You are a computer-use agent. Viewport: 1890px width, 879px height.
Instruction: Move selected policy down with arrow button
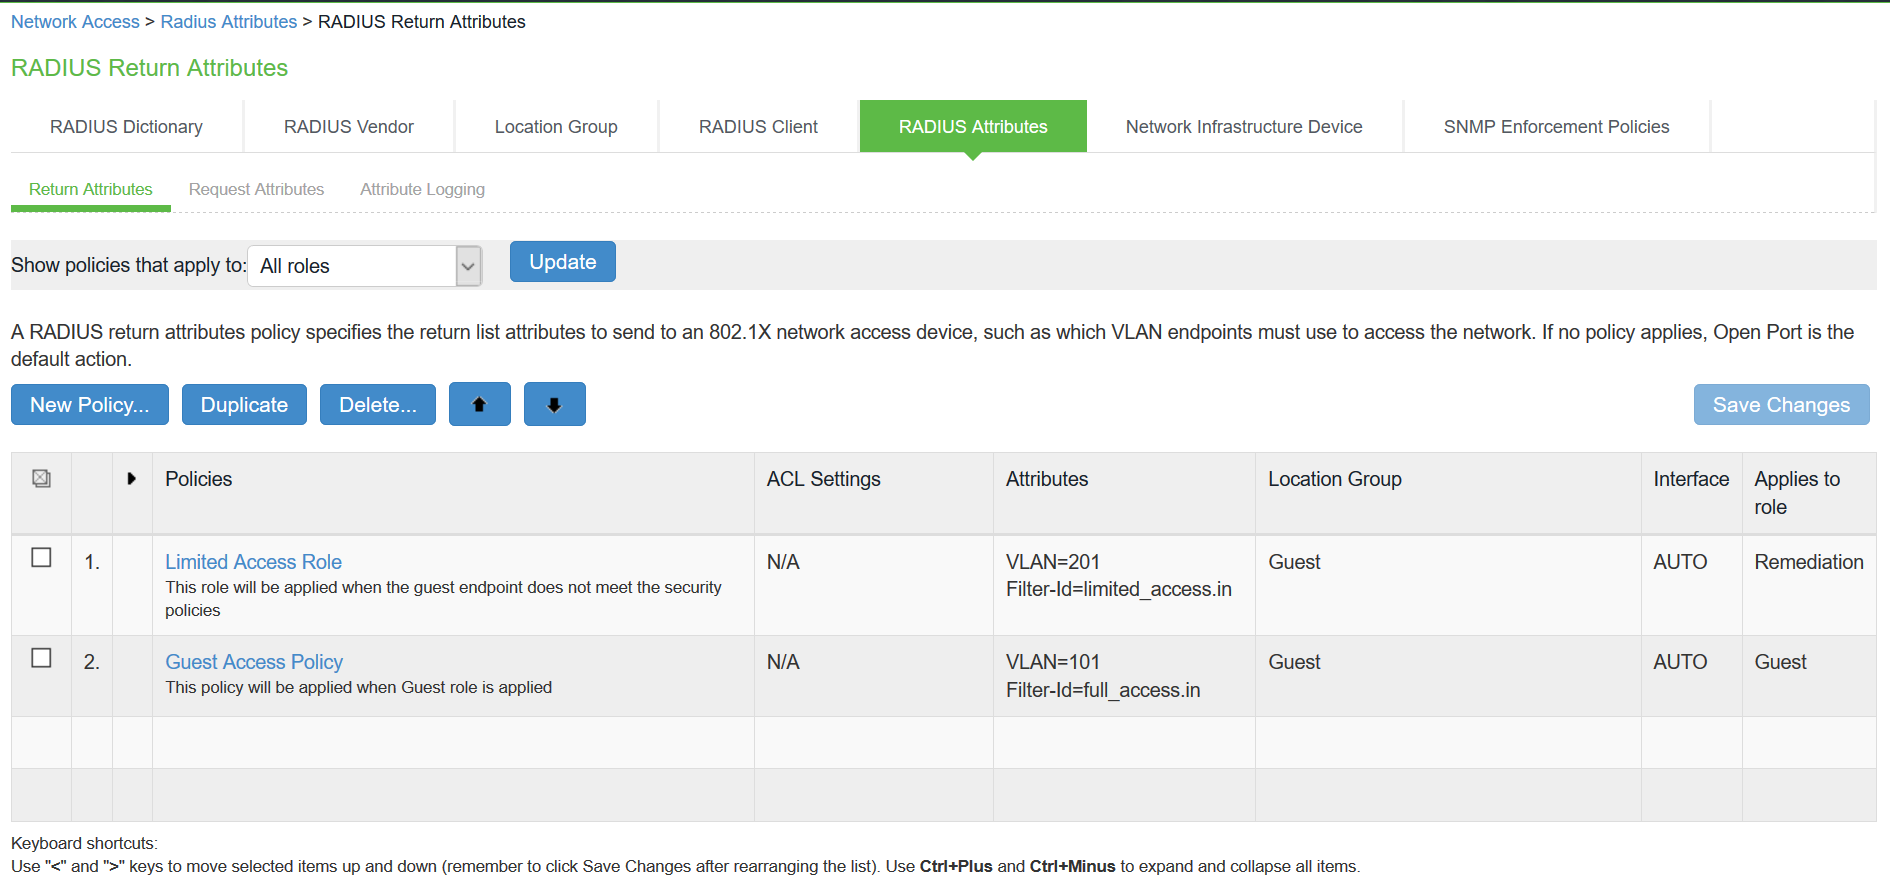(554, 405)
